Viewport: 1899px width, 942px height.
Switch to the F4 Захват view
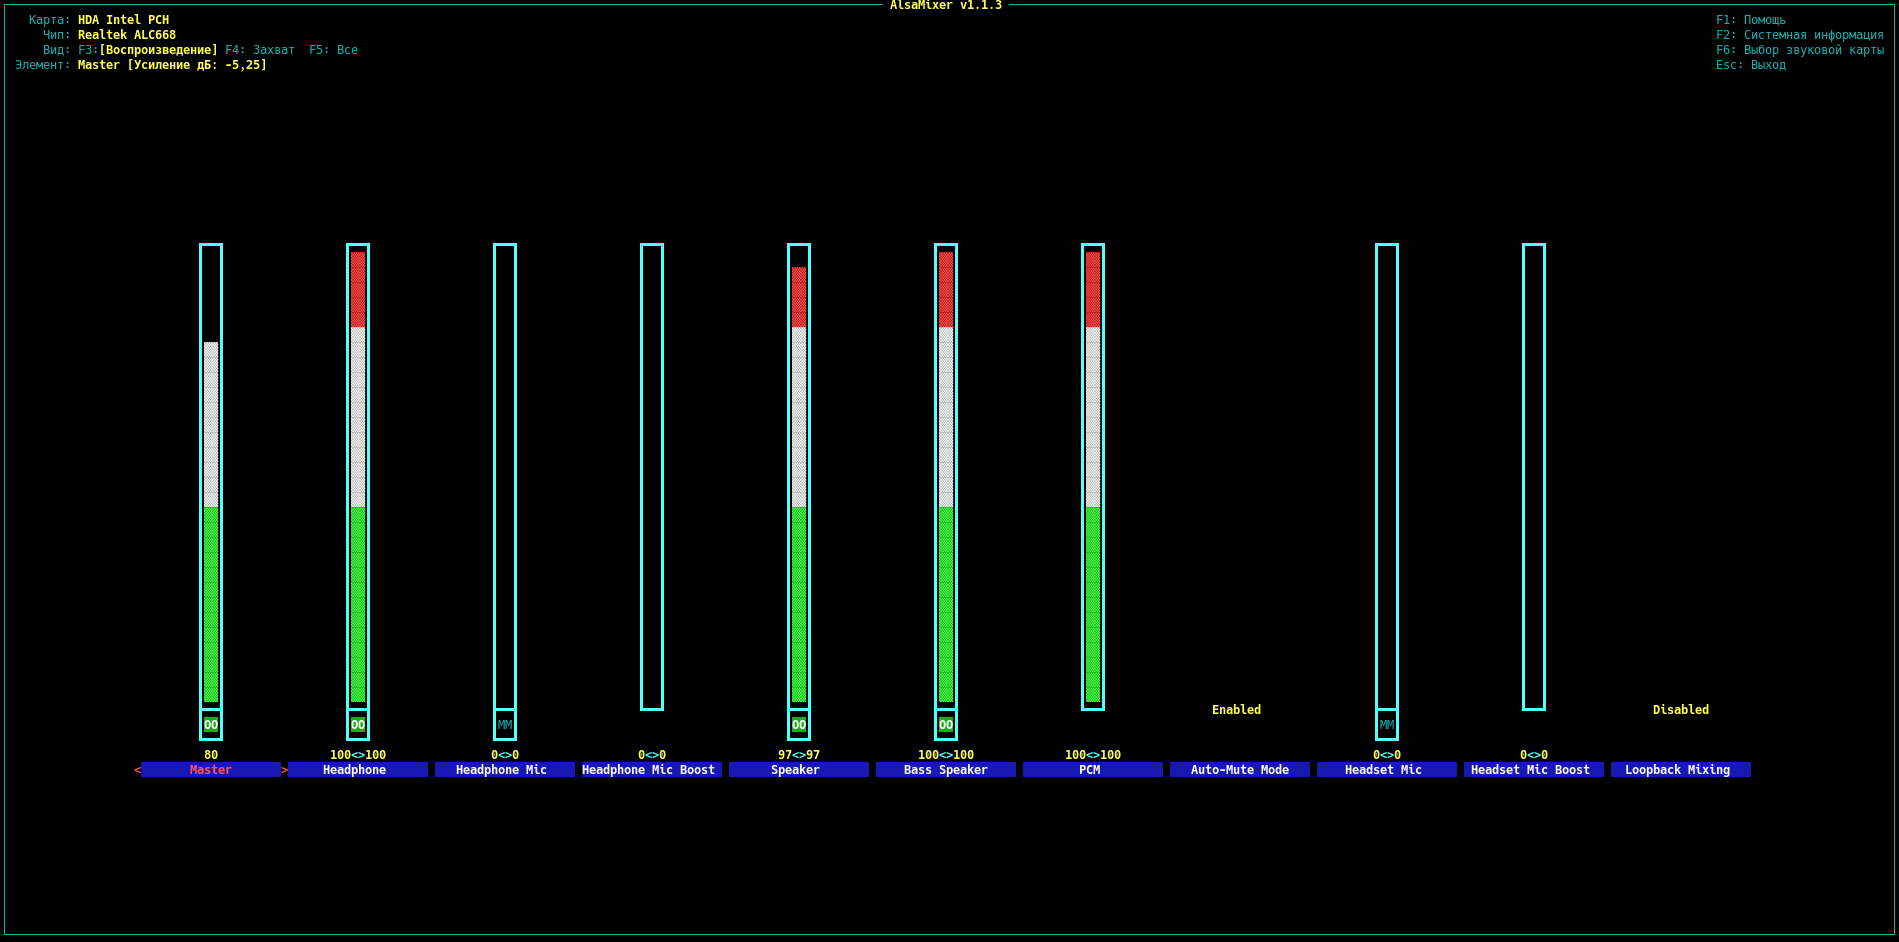[260, 50]
